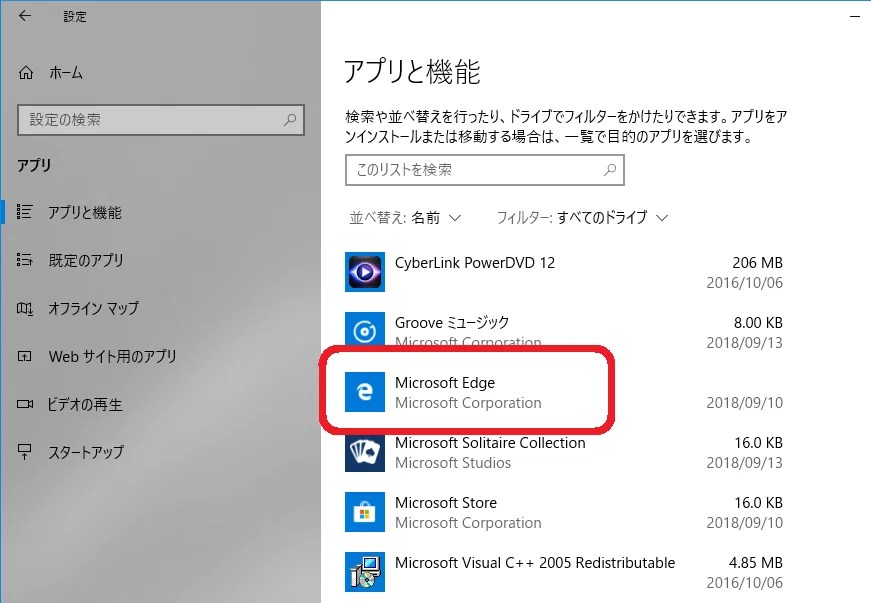
Task: Click the Microsoft Edge app icon
Action: coord(364,392)
